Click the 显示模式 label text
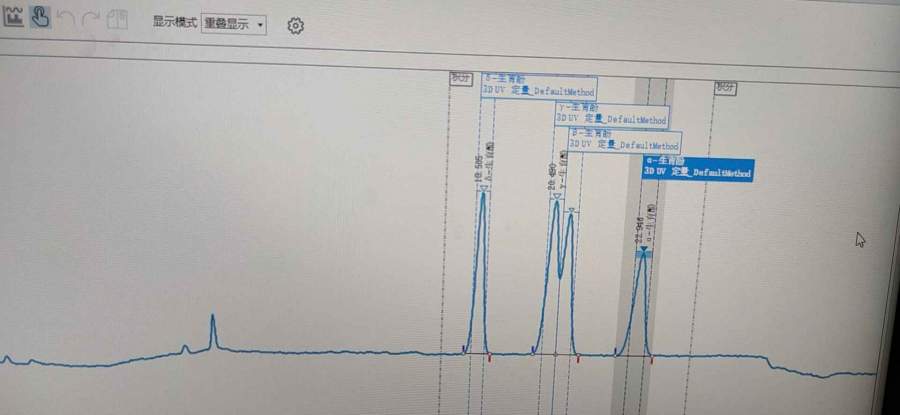Viewport: 900px width, 415px height. [174, 22]
